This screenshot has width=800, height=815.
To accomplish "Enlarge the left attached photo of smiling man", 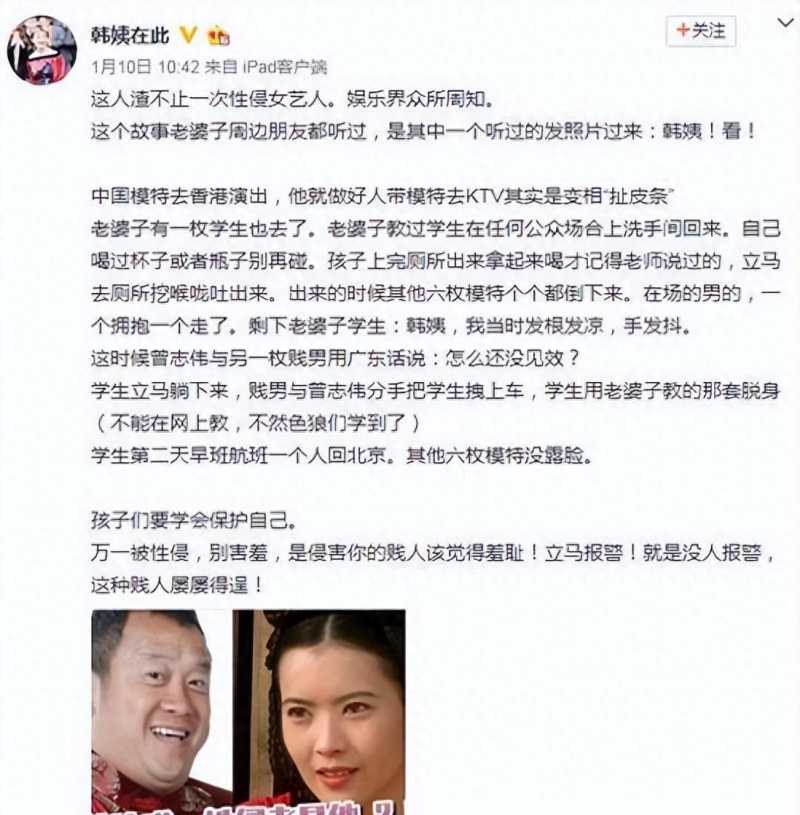I will click(162, 712).
